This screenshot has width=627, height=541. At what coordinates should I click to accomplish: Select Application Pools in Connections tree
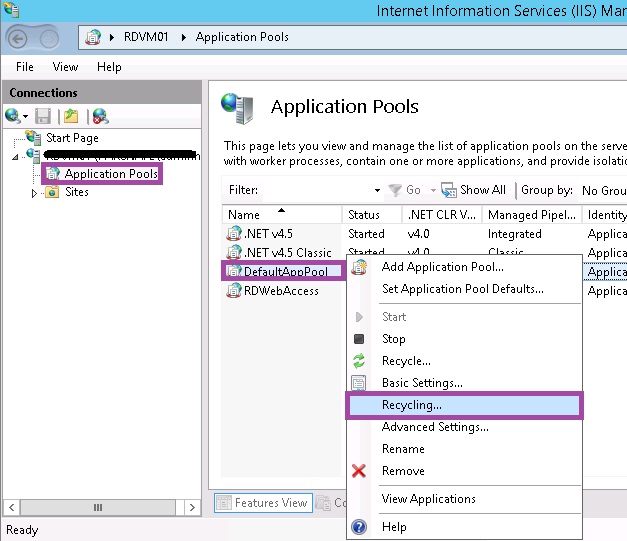click(x=111, y=174)
